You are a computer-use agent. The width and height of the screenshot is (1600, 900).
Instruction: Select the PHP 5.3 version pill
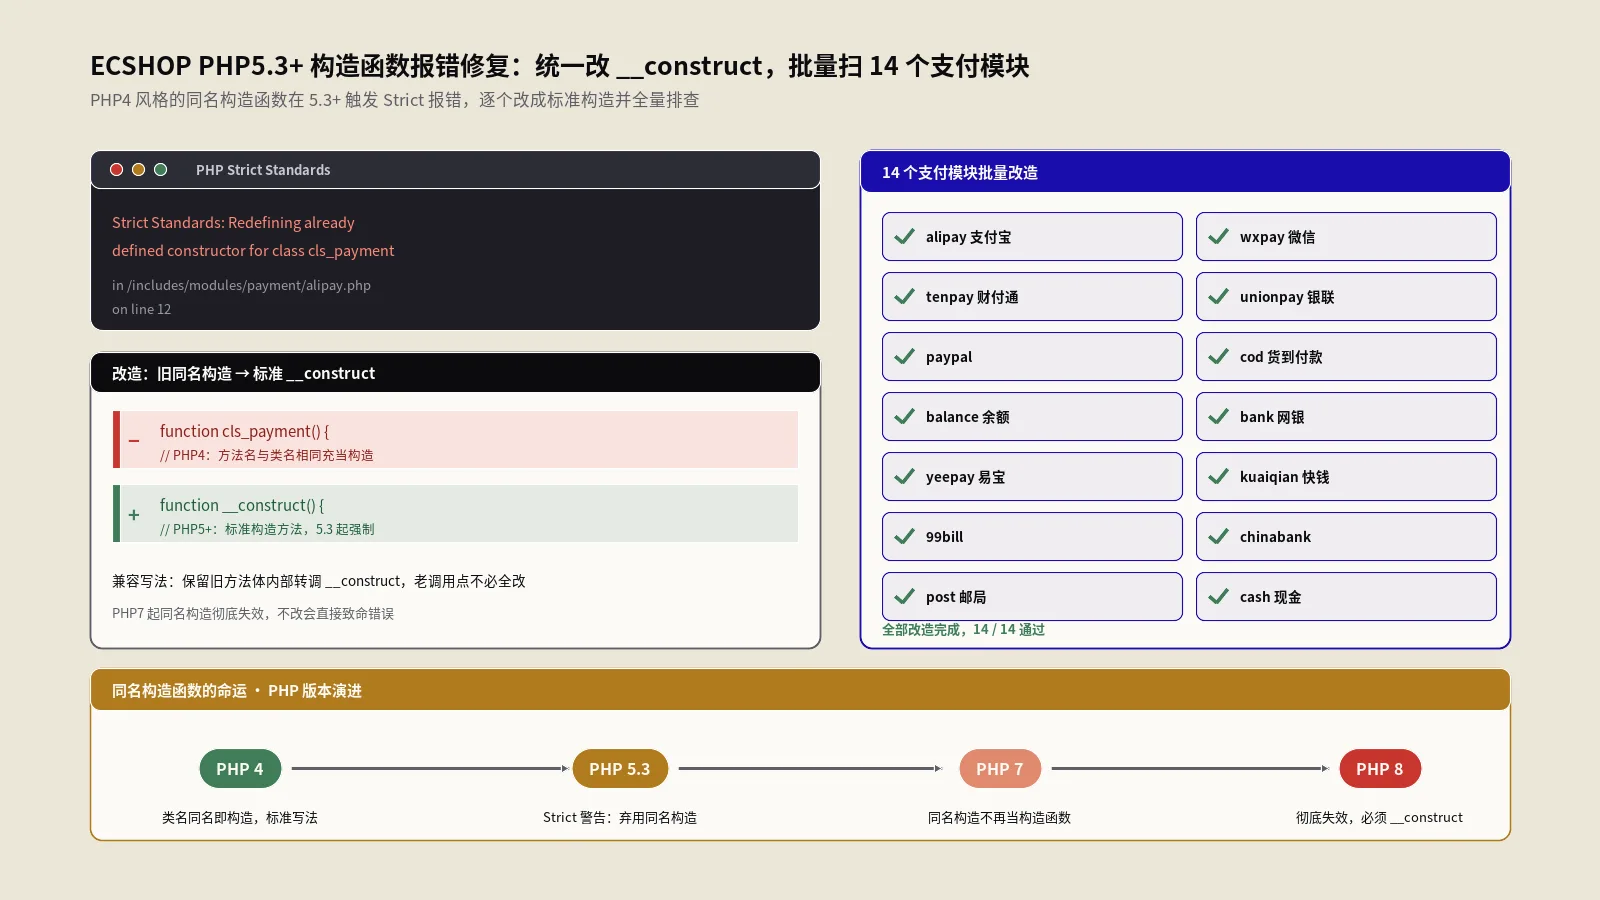[x=620, y=769]
